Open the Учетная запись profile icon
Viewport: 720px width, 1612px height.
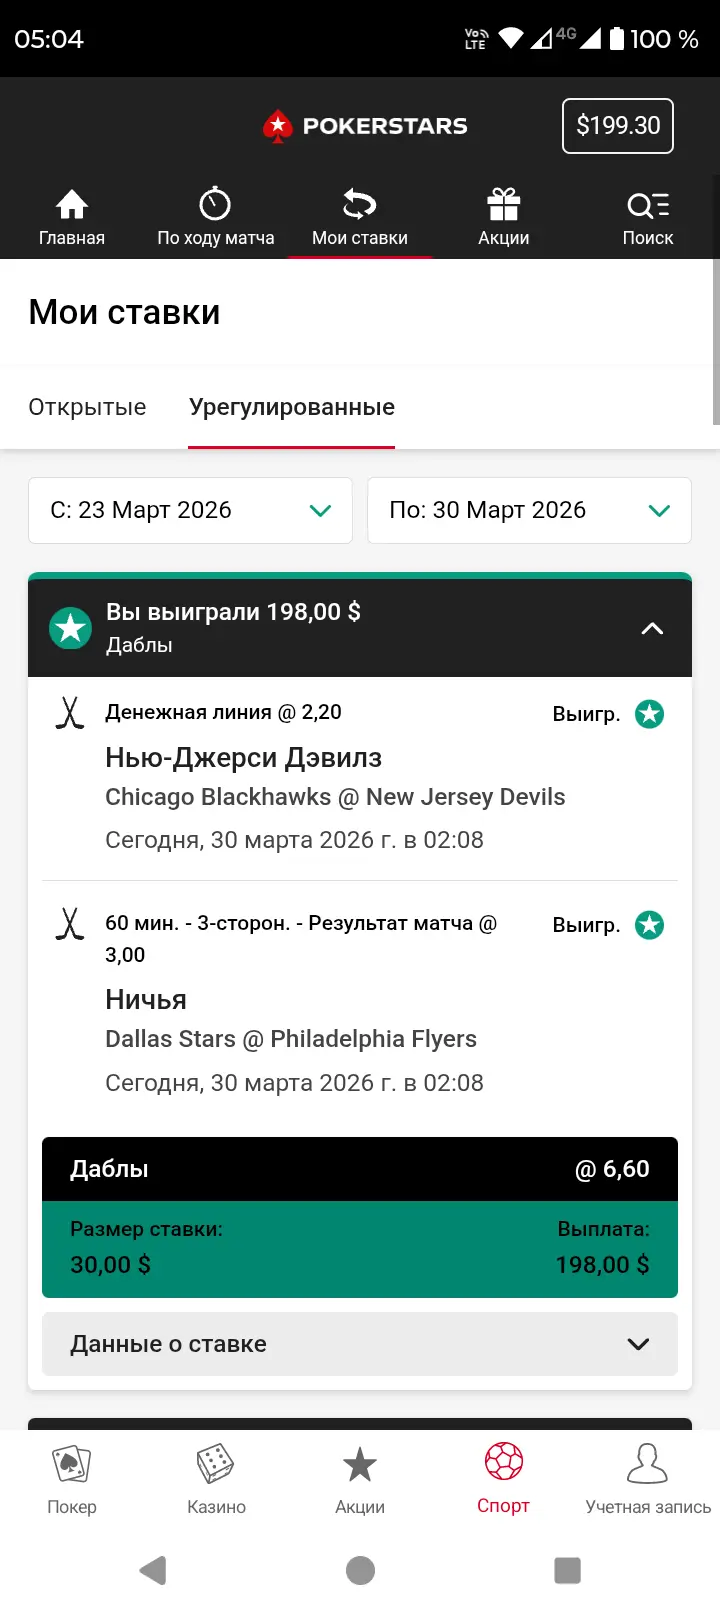pos(647,1466)
